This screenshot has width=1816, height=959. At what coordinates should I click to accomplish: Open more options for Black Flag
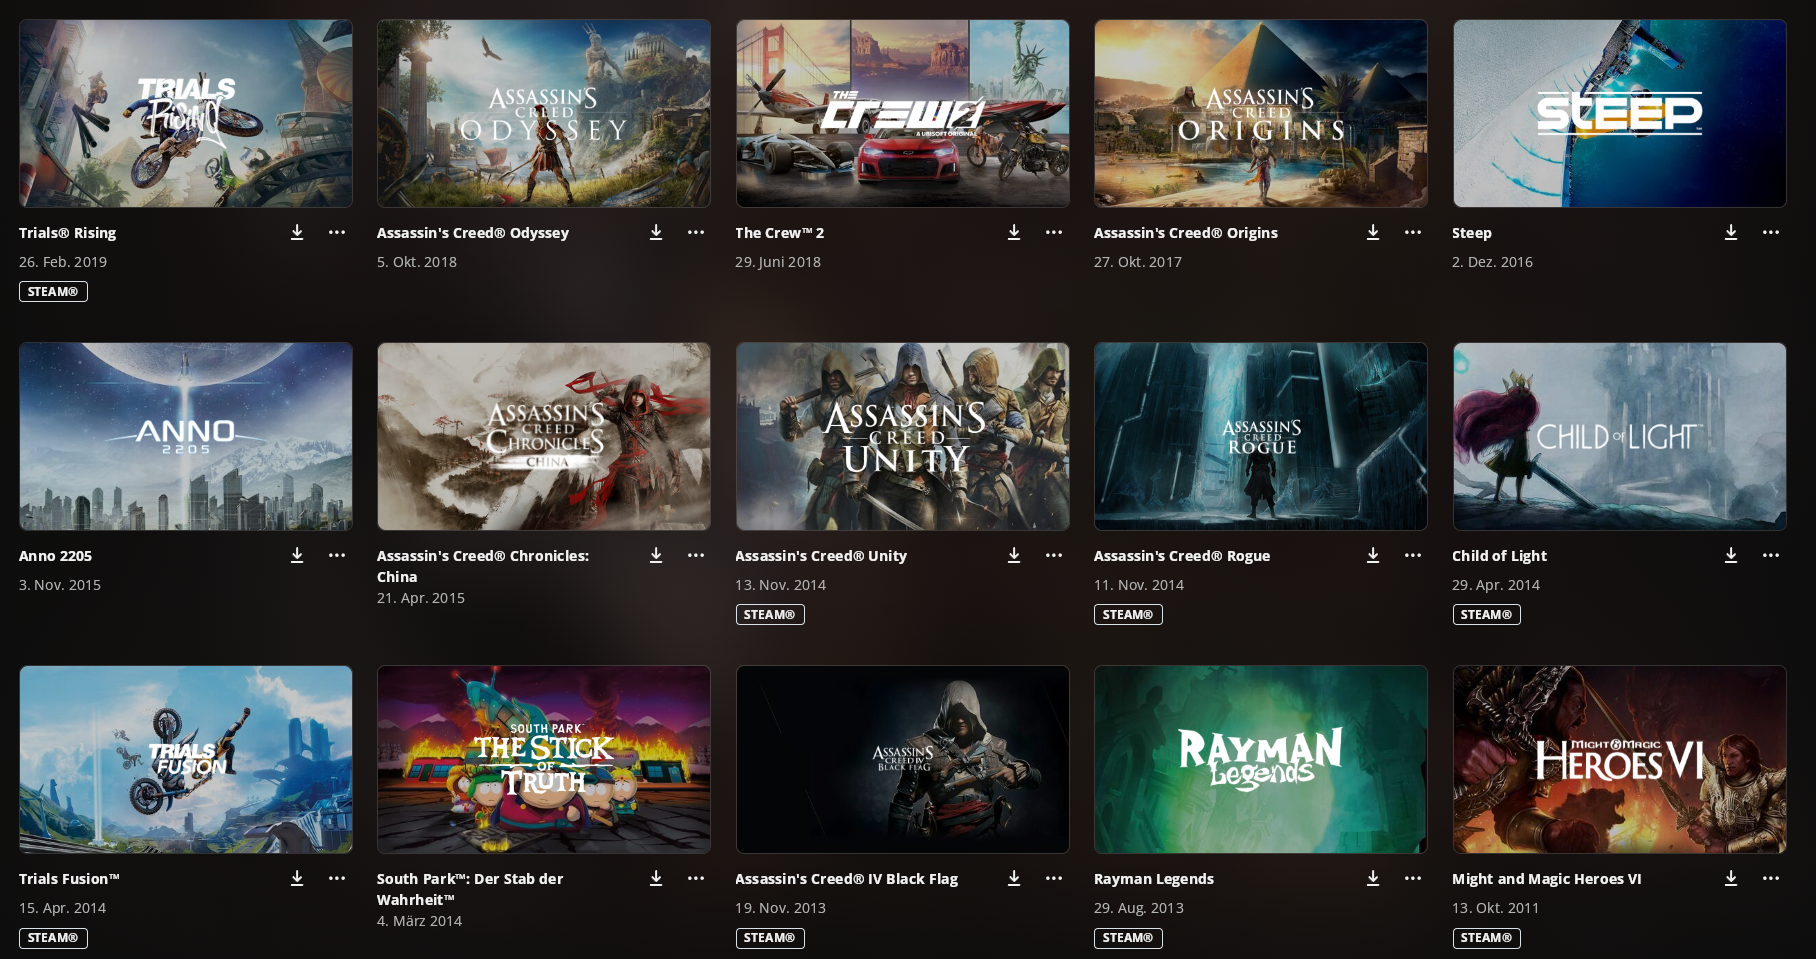click(x=1054, y=878)
